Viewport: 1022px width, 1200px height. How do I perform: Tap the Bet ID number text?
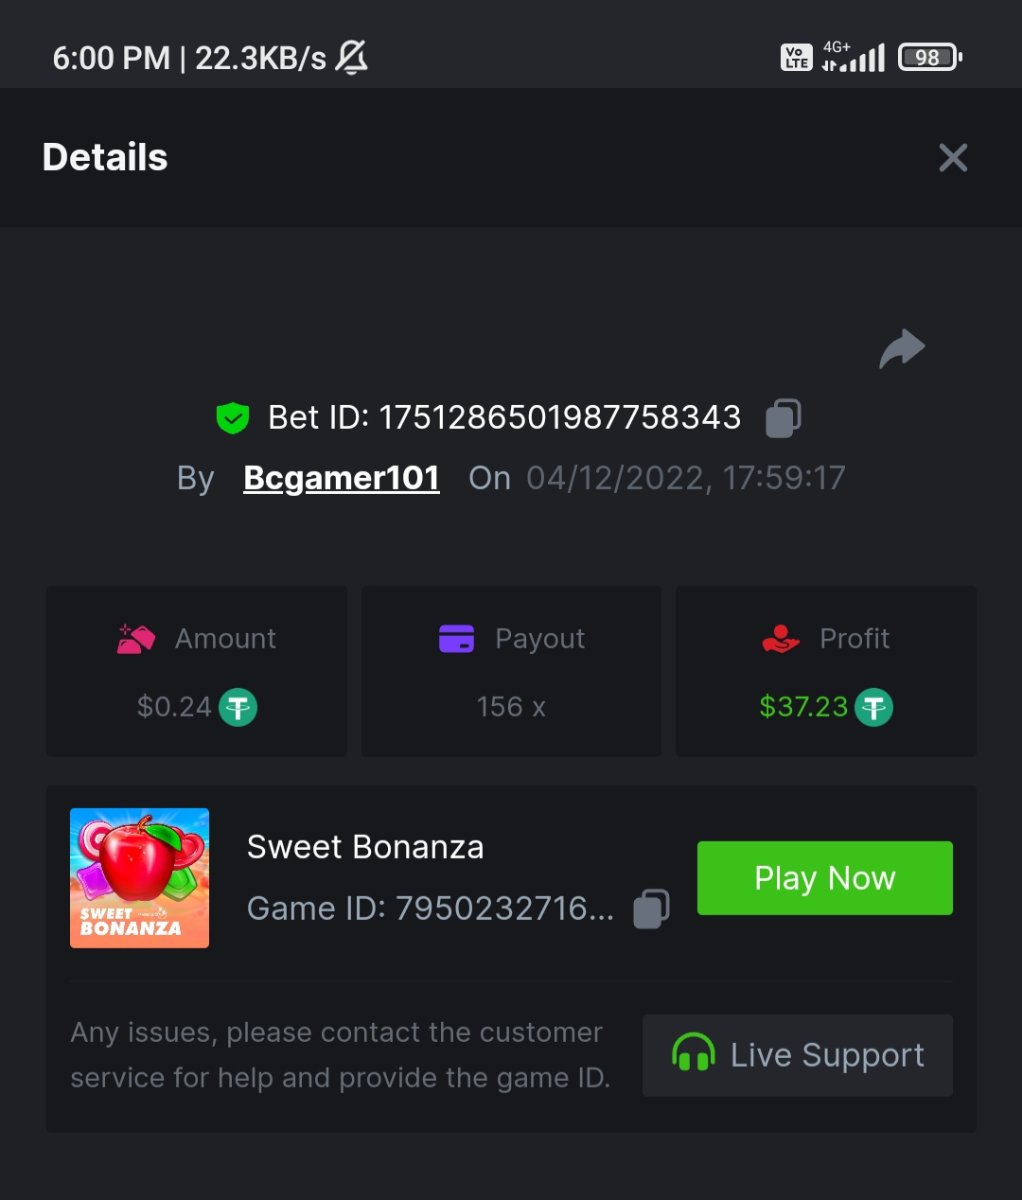[559, 418]
